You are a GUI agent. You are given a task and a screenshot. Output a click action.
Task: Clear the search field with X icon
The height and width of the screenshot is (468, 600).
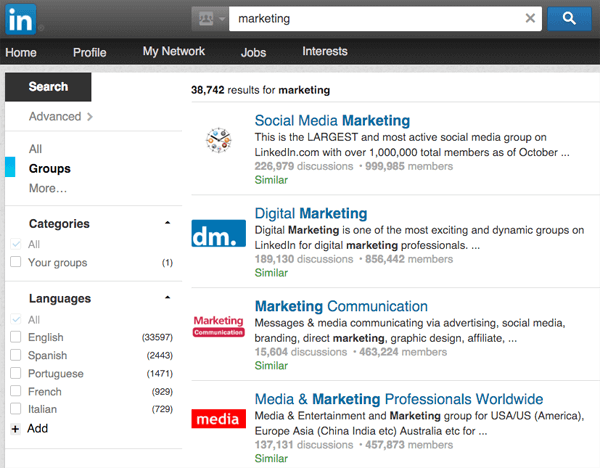pyautogui.click(x=530, y=18)
